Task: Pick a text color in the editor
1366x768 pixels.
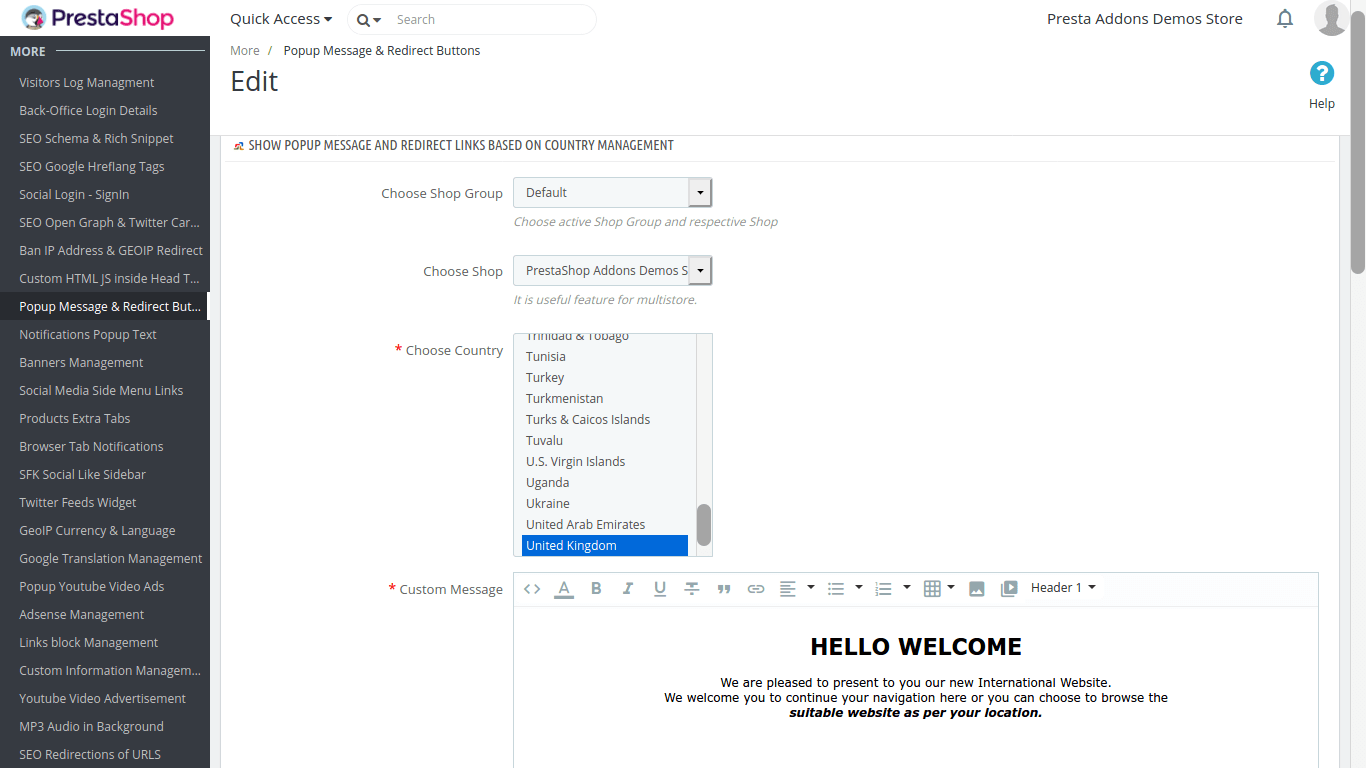Action: coord(564,589)
